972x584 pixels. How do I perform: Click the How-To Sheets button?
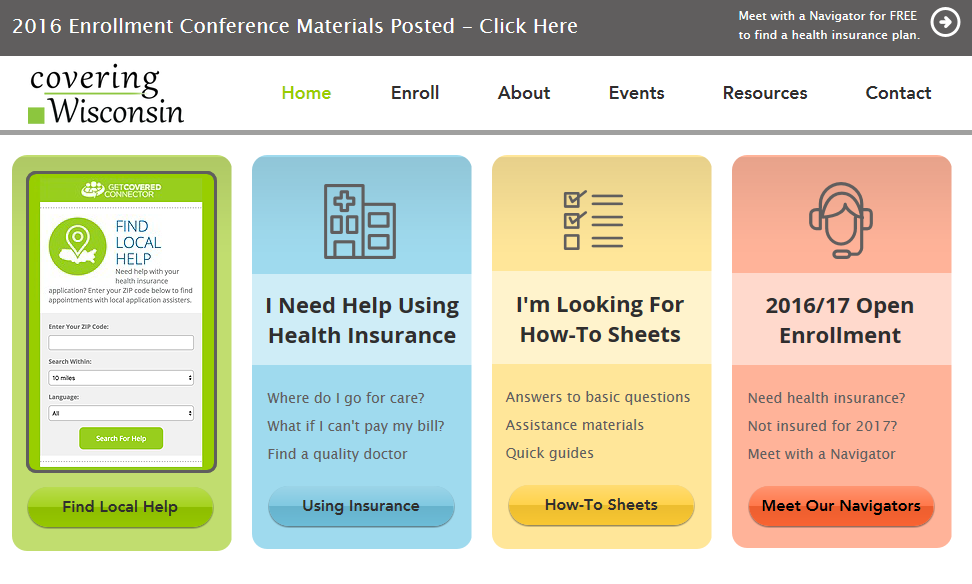(x=601, y=505)
